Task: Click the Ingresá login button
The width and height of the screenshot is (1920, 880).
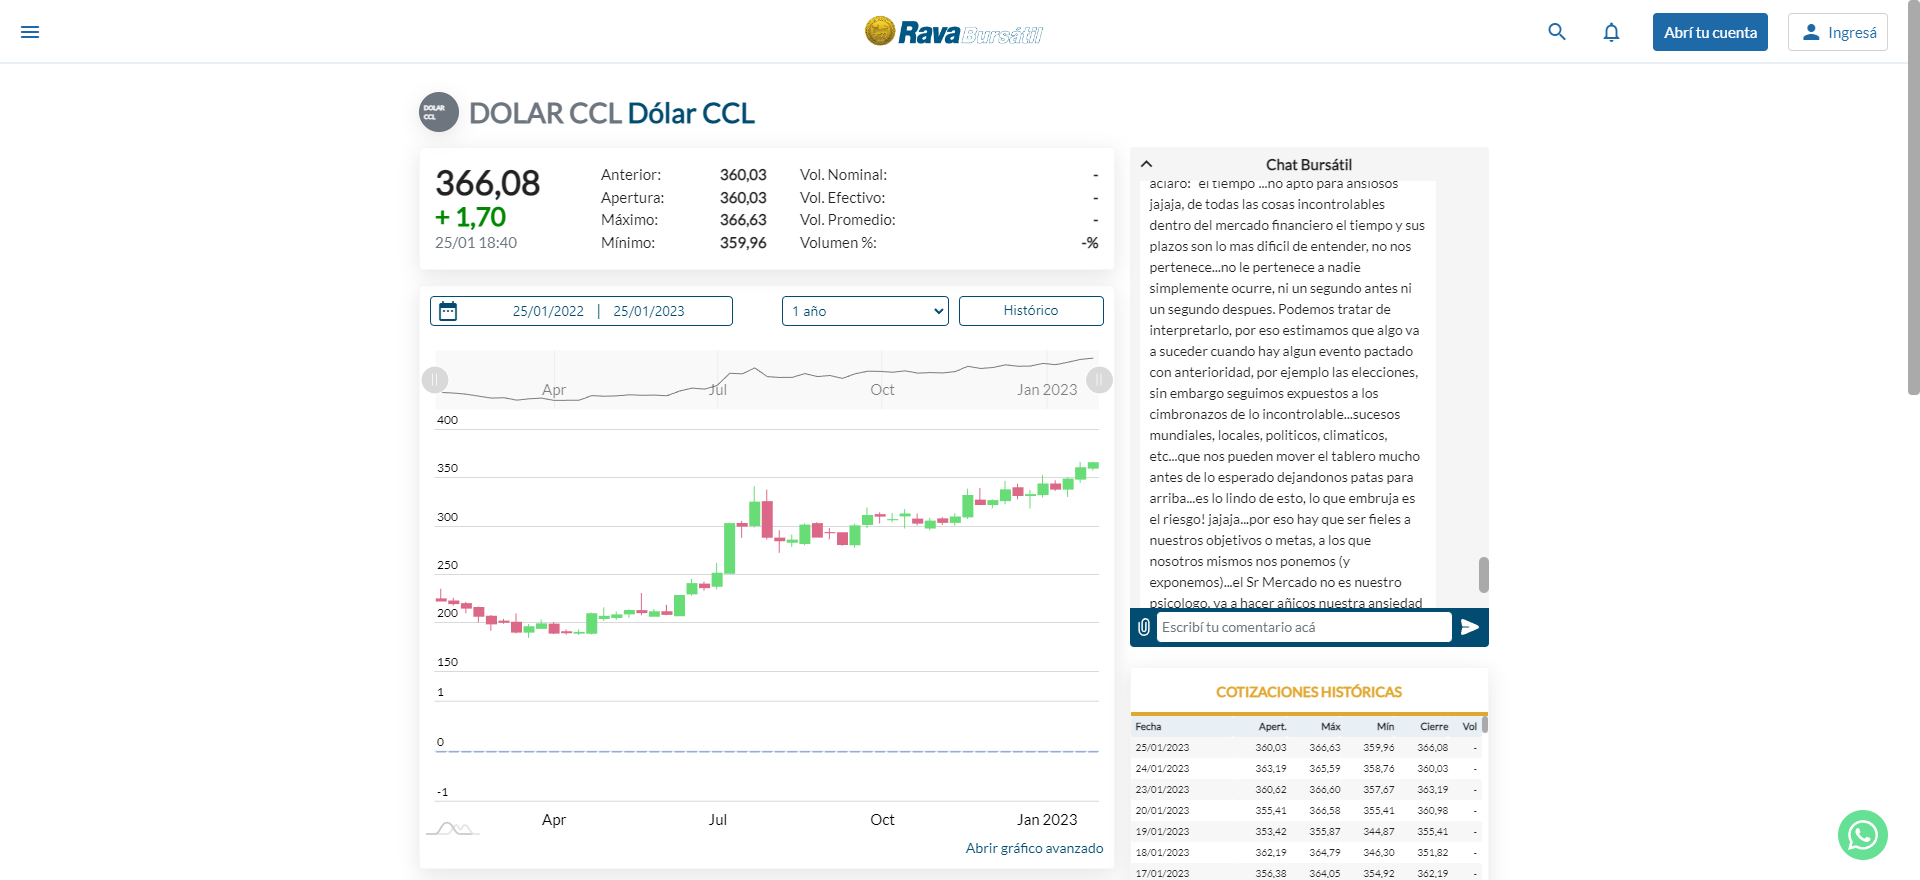Action: tap(1837, 32)
